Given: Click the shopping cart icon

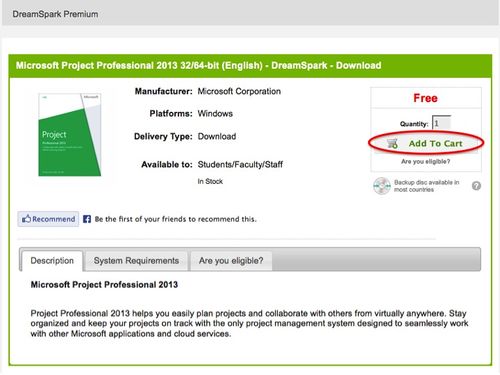Looking at the screenshot, I should pyautogui.click(x=392, y=144).
